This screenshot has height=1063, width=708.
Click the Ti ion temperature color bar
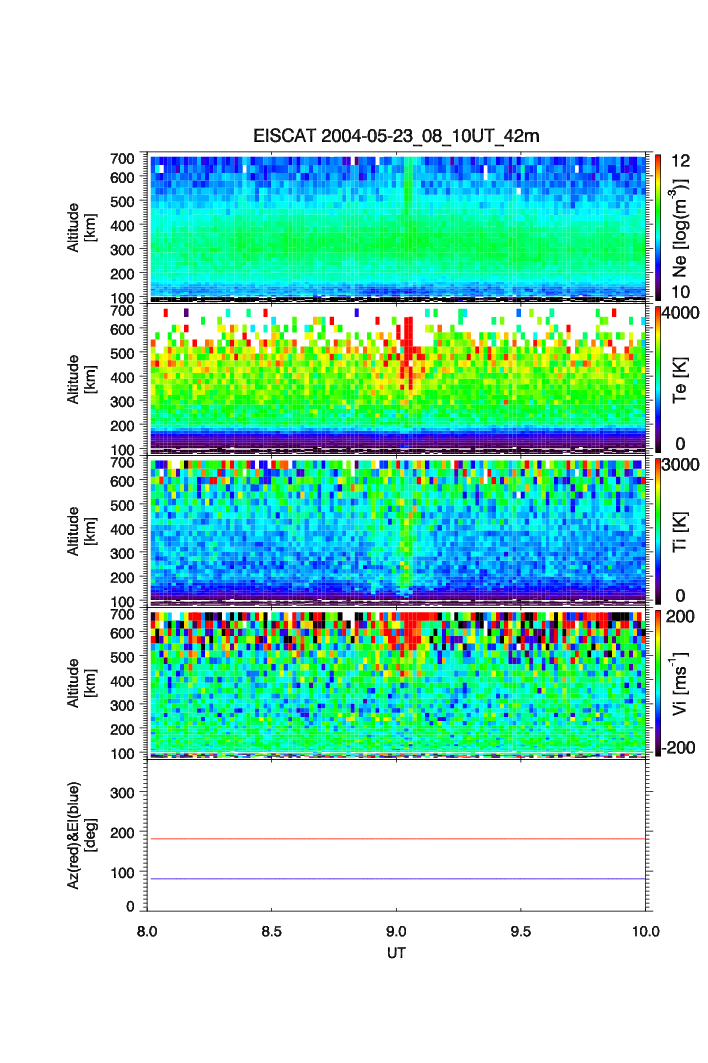(x=658, y=531)
